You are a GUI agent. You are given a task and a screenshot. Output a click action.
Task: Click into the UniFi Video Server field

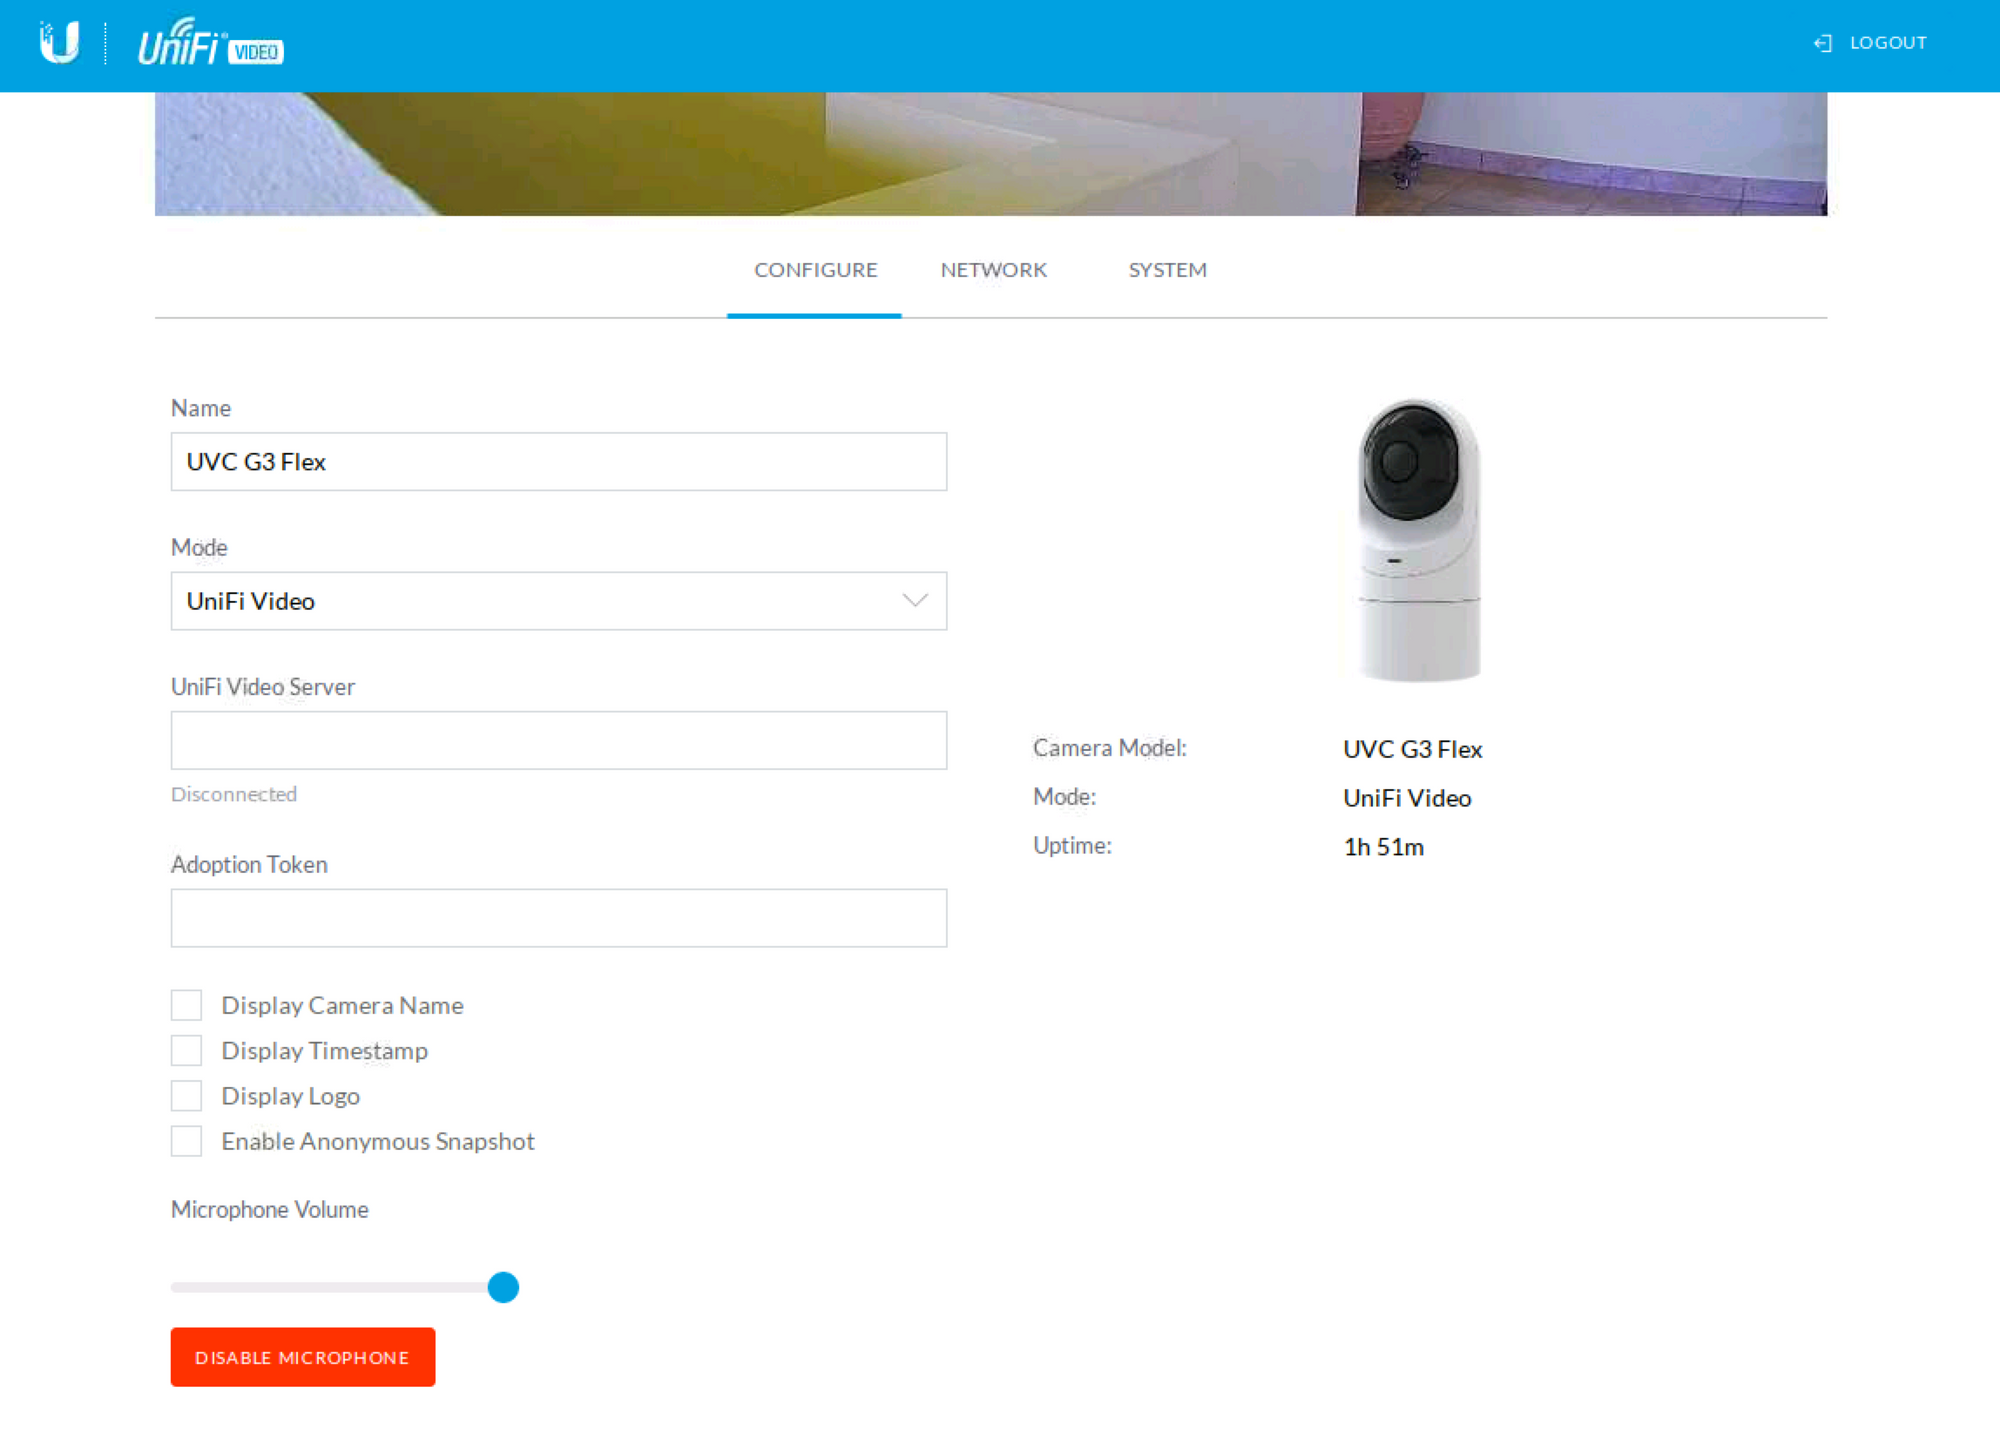pyautogui.click(x=558, y=741)
